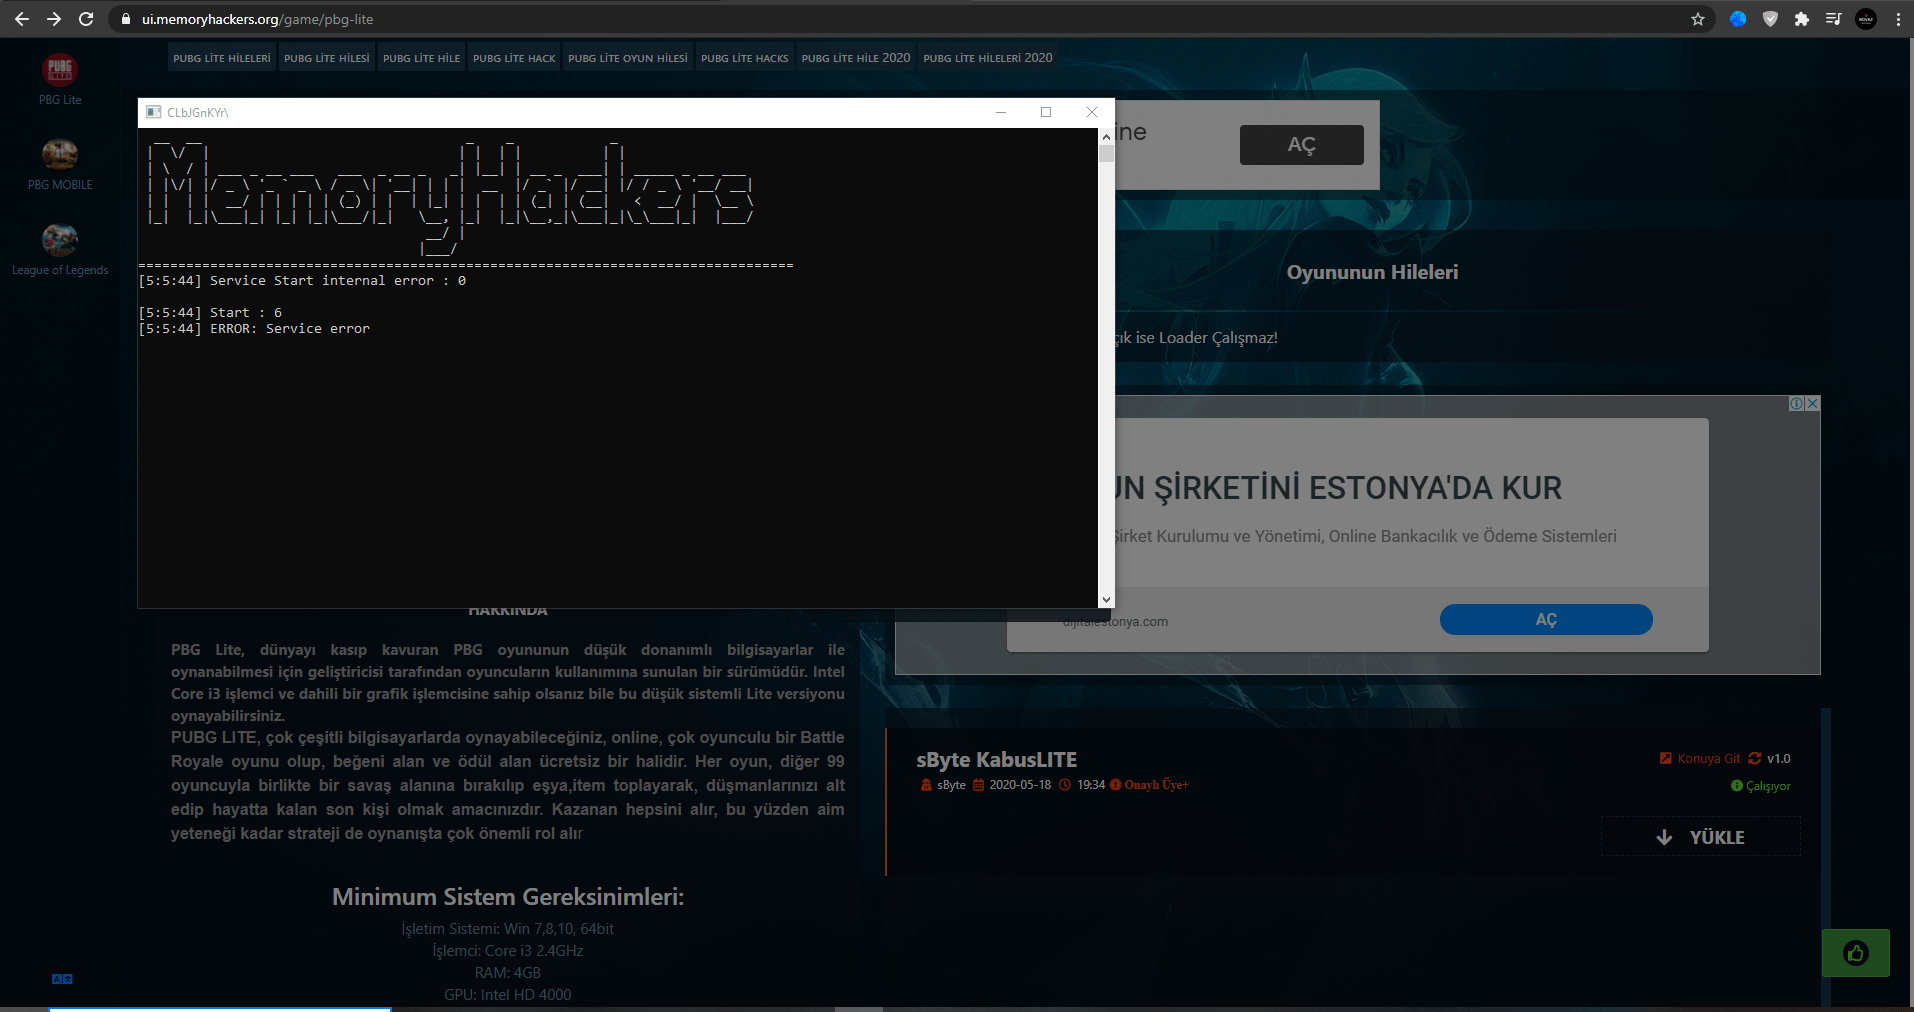Minimize the console window
Image resolution: width=1914 pixels, height=1012 pixels.
click(x=1000, y=112)
